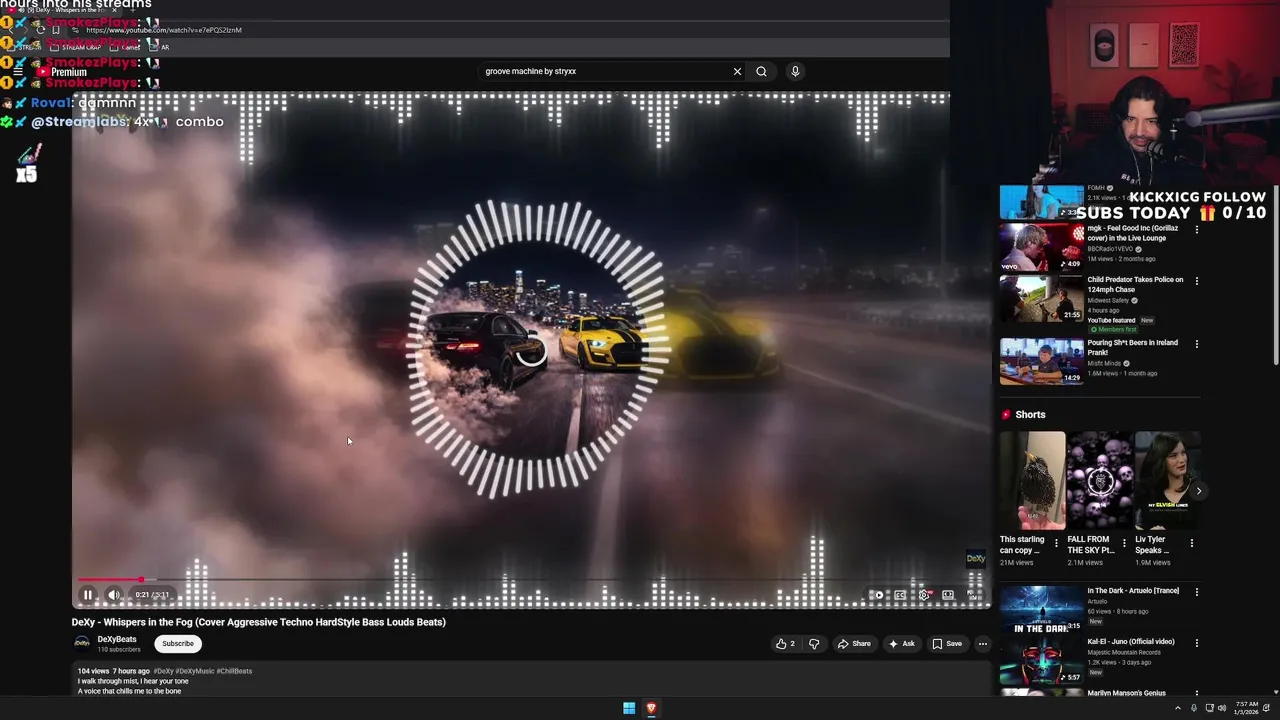The width and height of the screenshot is (1280, 720).
Task: Open the DeXyBeats channel name link
Action: pyautogui.click(x=117, y=639)
